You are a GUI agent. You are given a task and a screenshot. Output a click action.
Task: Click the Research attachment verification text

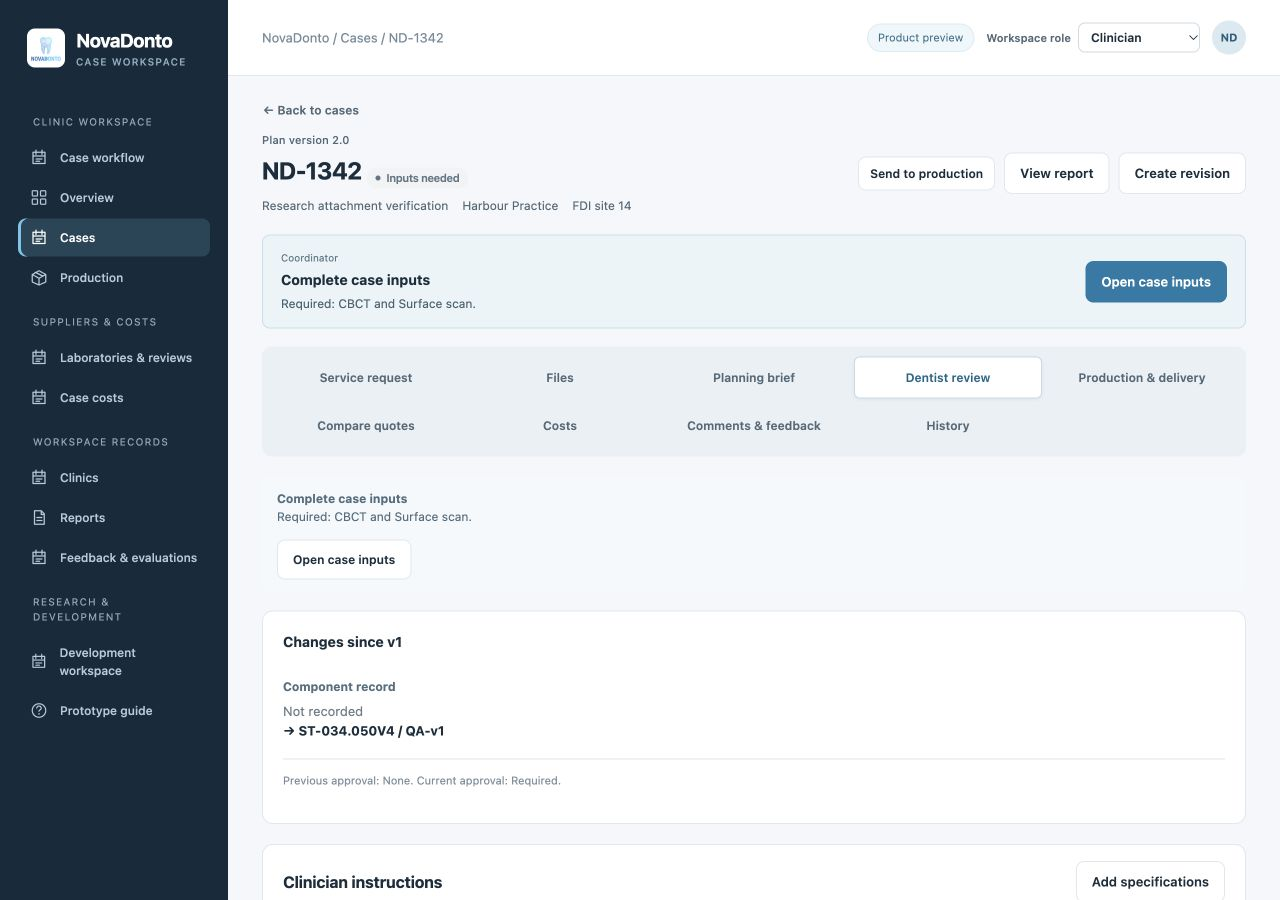coord(355,206)
